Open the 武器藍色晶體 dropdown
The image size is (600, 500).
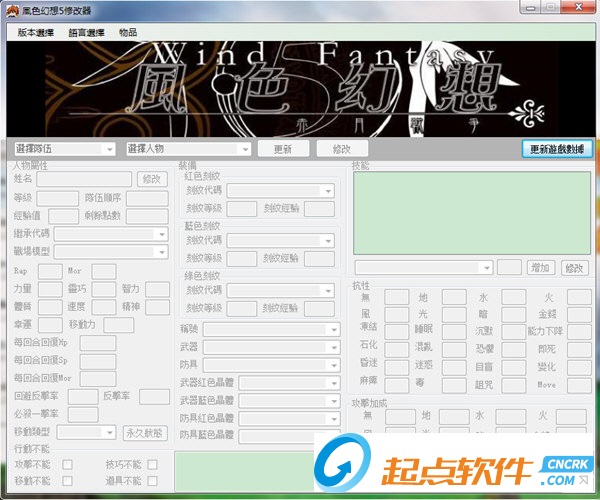coord(289,401)
